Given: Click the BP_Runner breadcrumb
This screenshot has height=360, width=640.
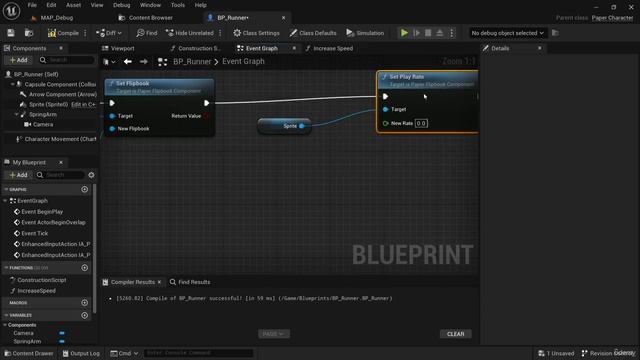Looking at the screenshot, I should point(192,62).
